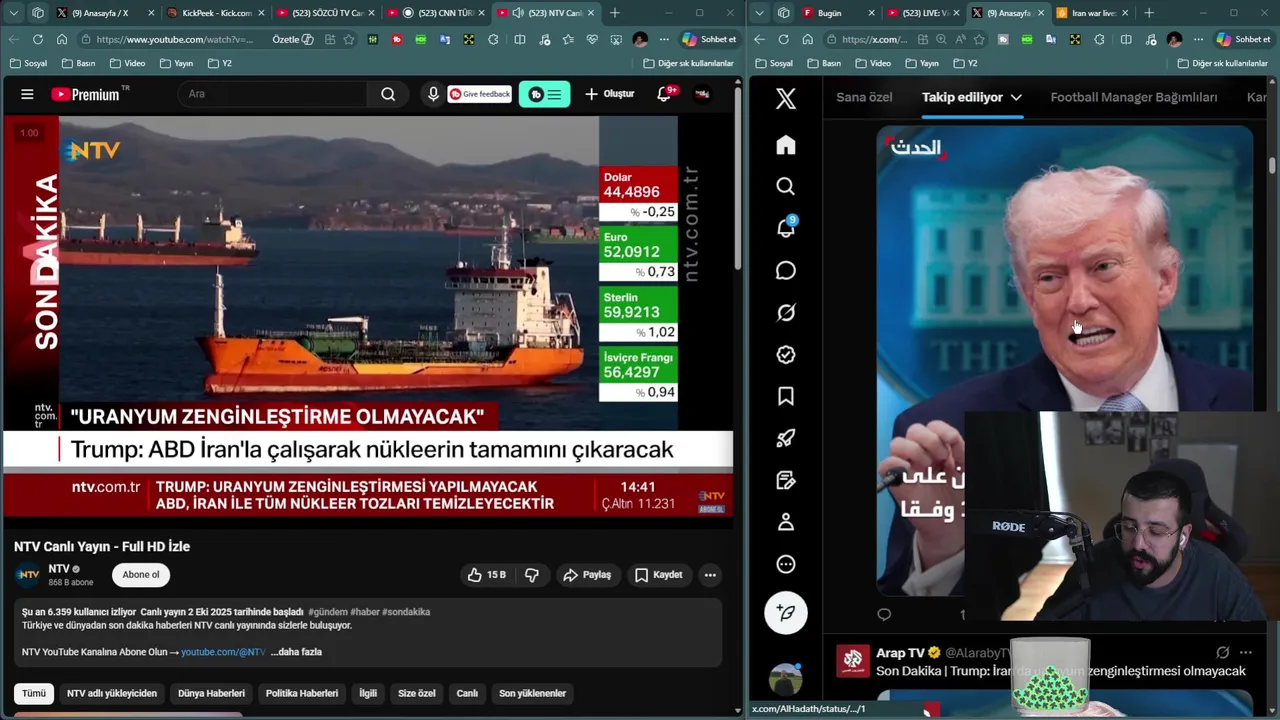This screenshot has width=1280, height=720.
Task: Mute the NTV tab via speaker icon
Action: tap(517, 13)
